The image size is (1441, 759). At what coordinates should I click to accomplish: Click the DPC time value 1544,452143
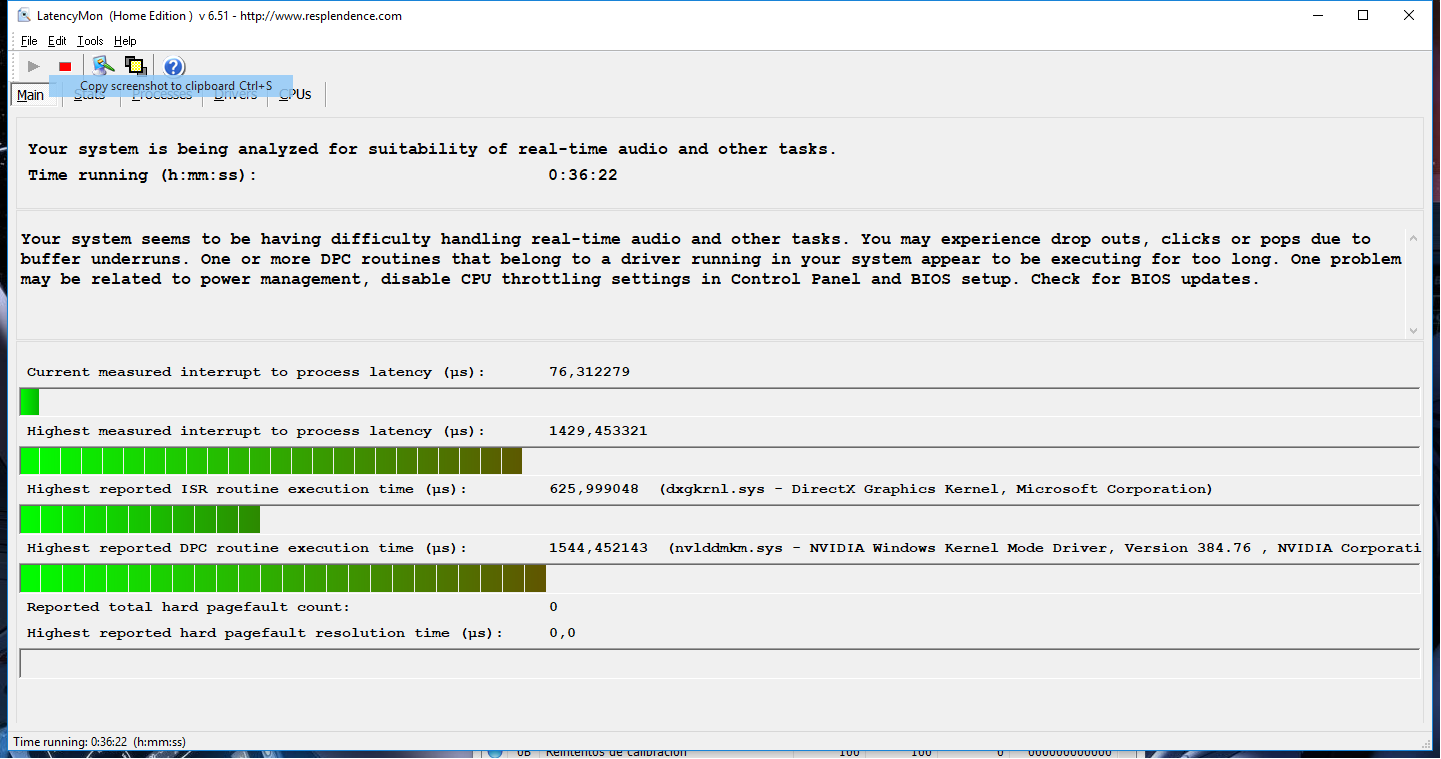click(x=598, y=548)
